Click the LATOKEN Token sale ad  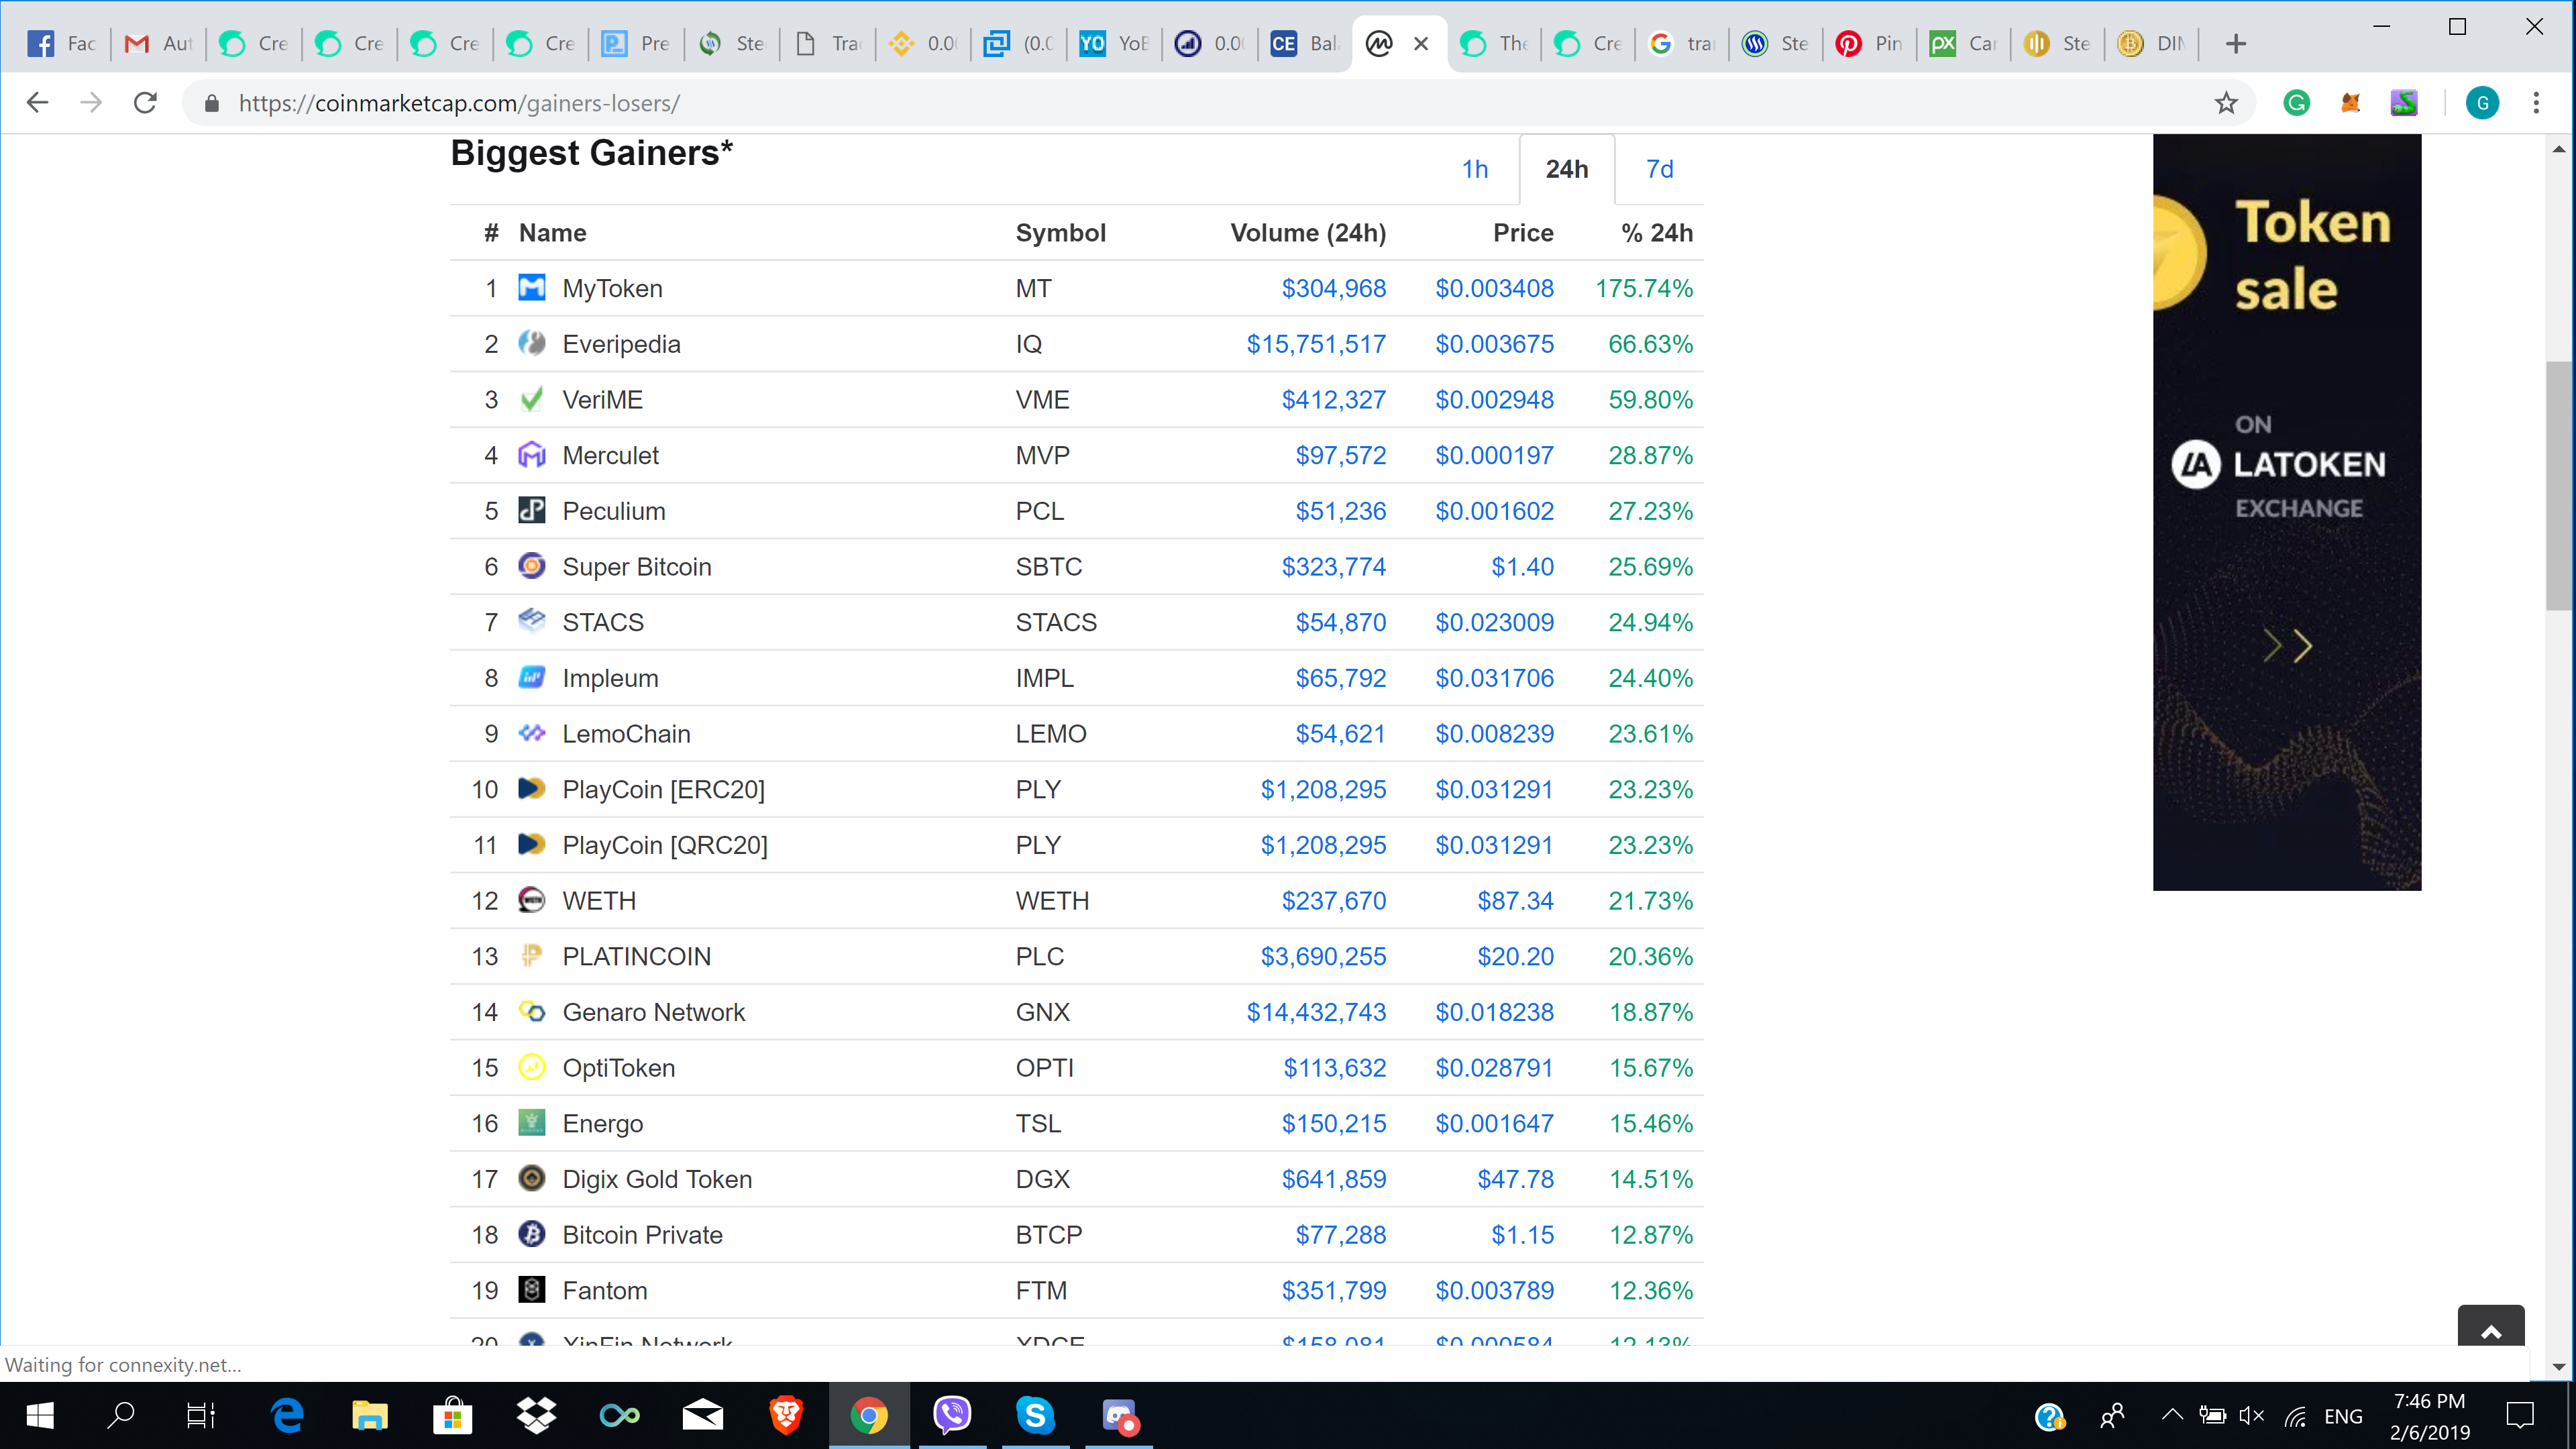[x=2287, y=512]
